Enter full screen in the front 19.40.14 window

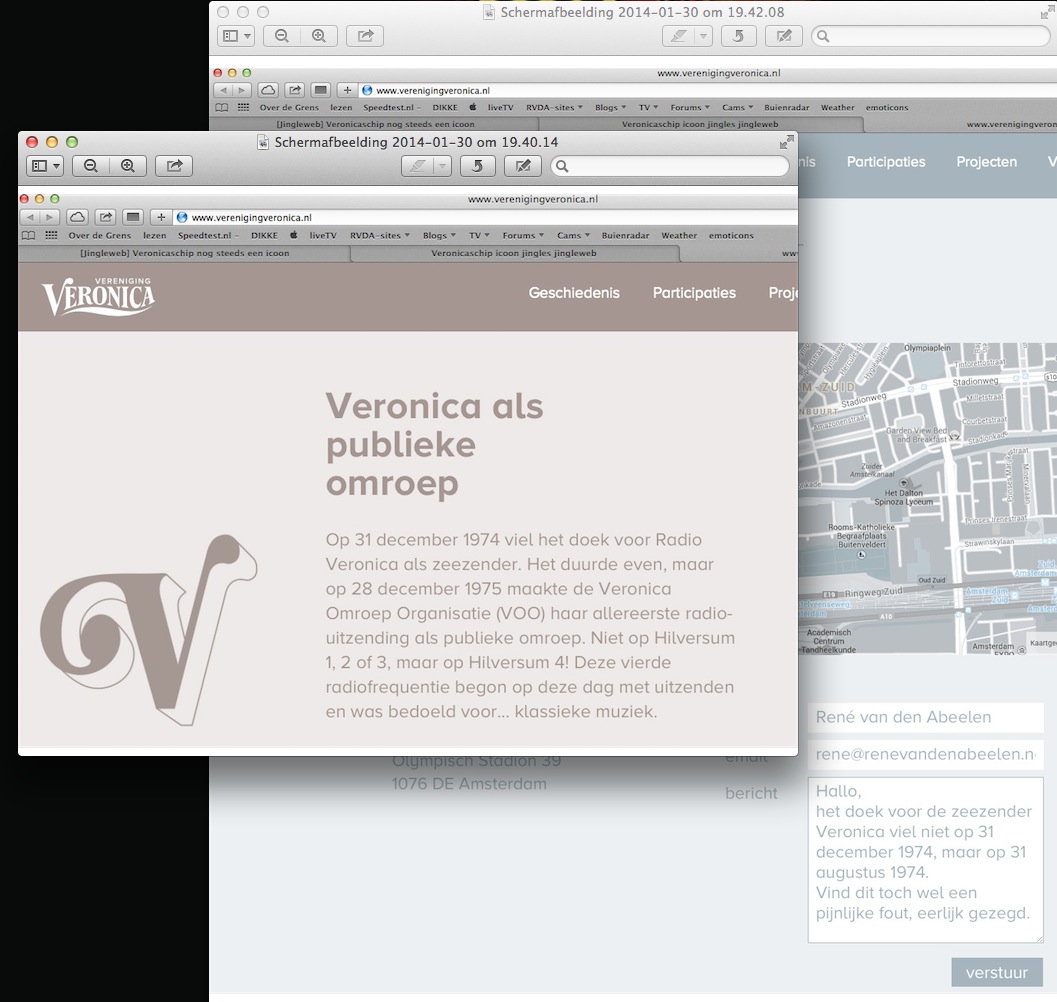point(787,142)
